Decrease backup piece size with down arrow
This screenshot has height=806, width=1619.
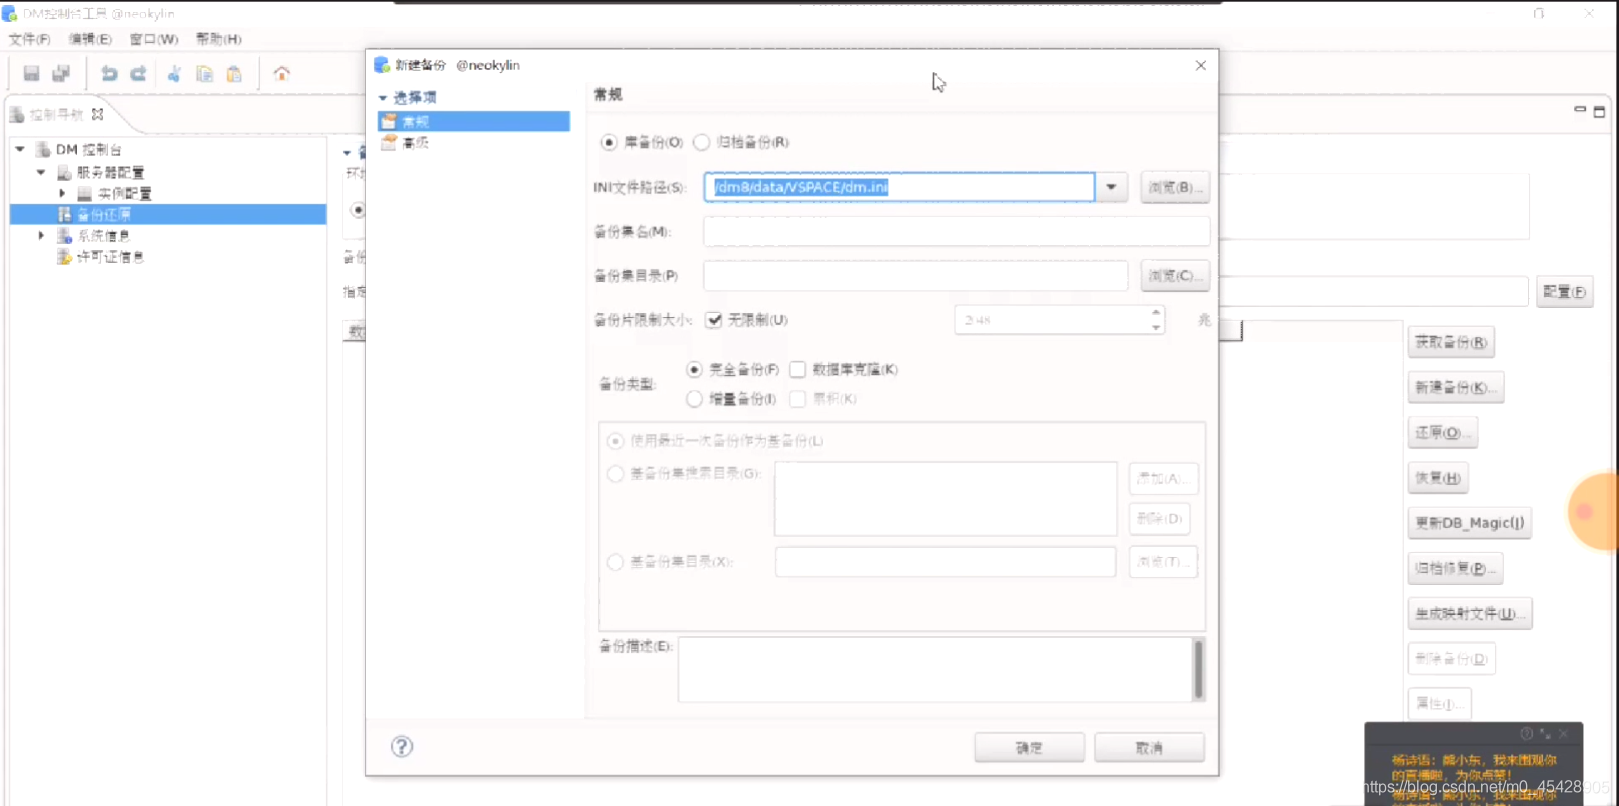point(1156,327)
